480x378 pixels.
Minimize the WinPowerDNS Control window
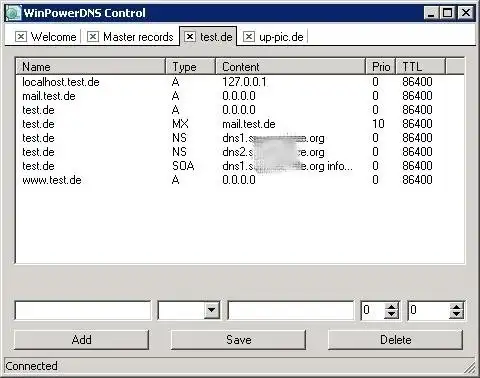431,13
